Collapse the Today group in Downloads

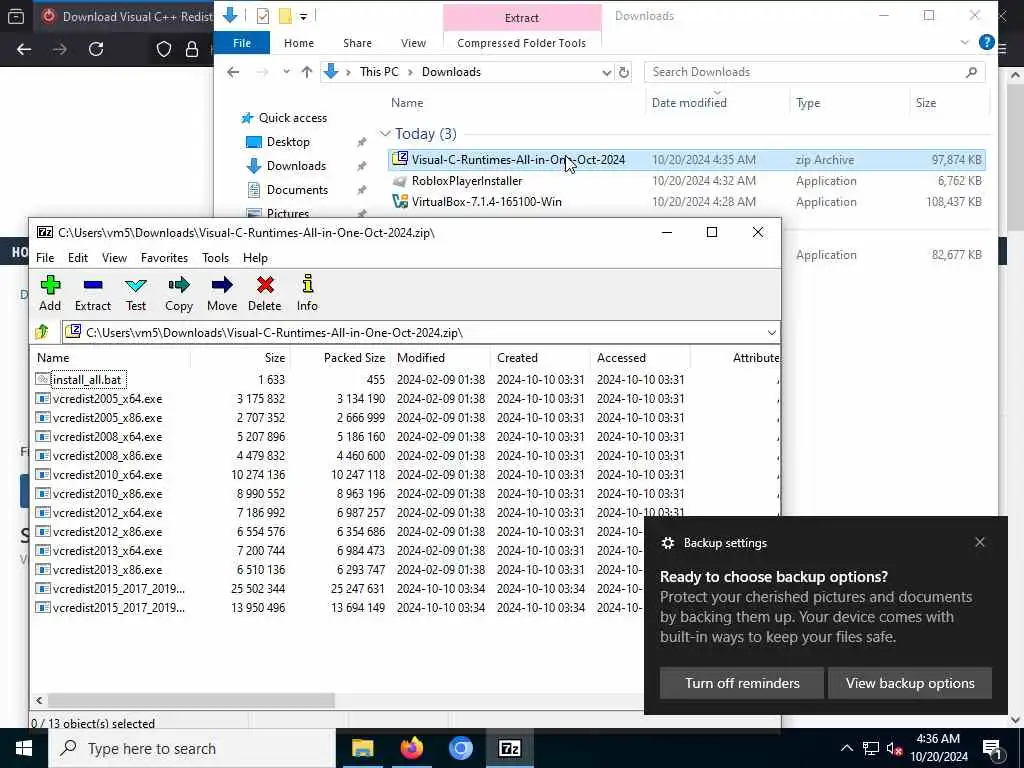pyautogui.click(x=385, y=133)
